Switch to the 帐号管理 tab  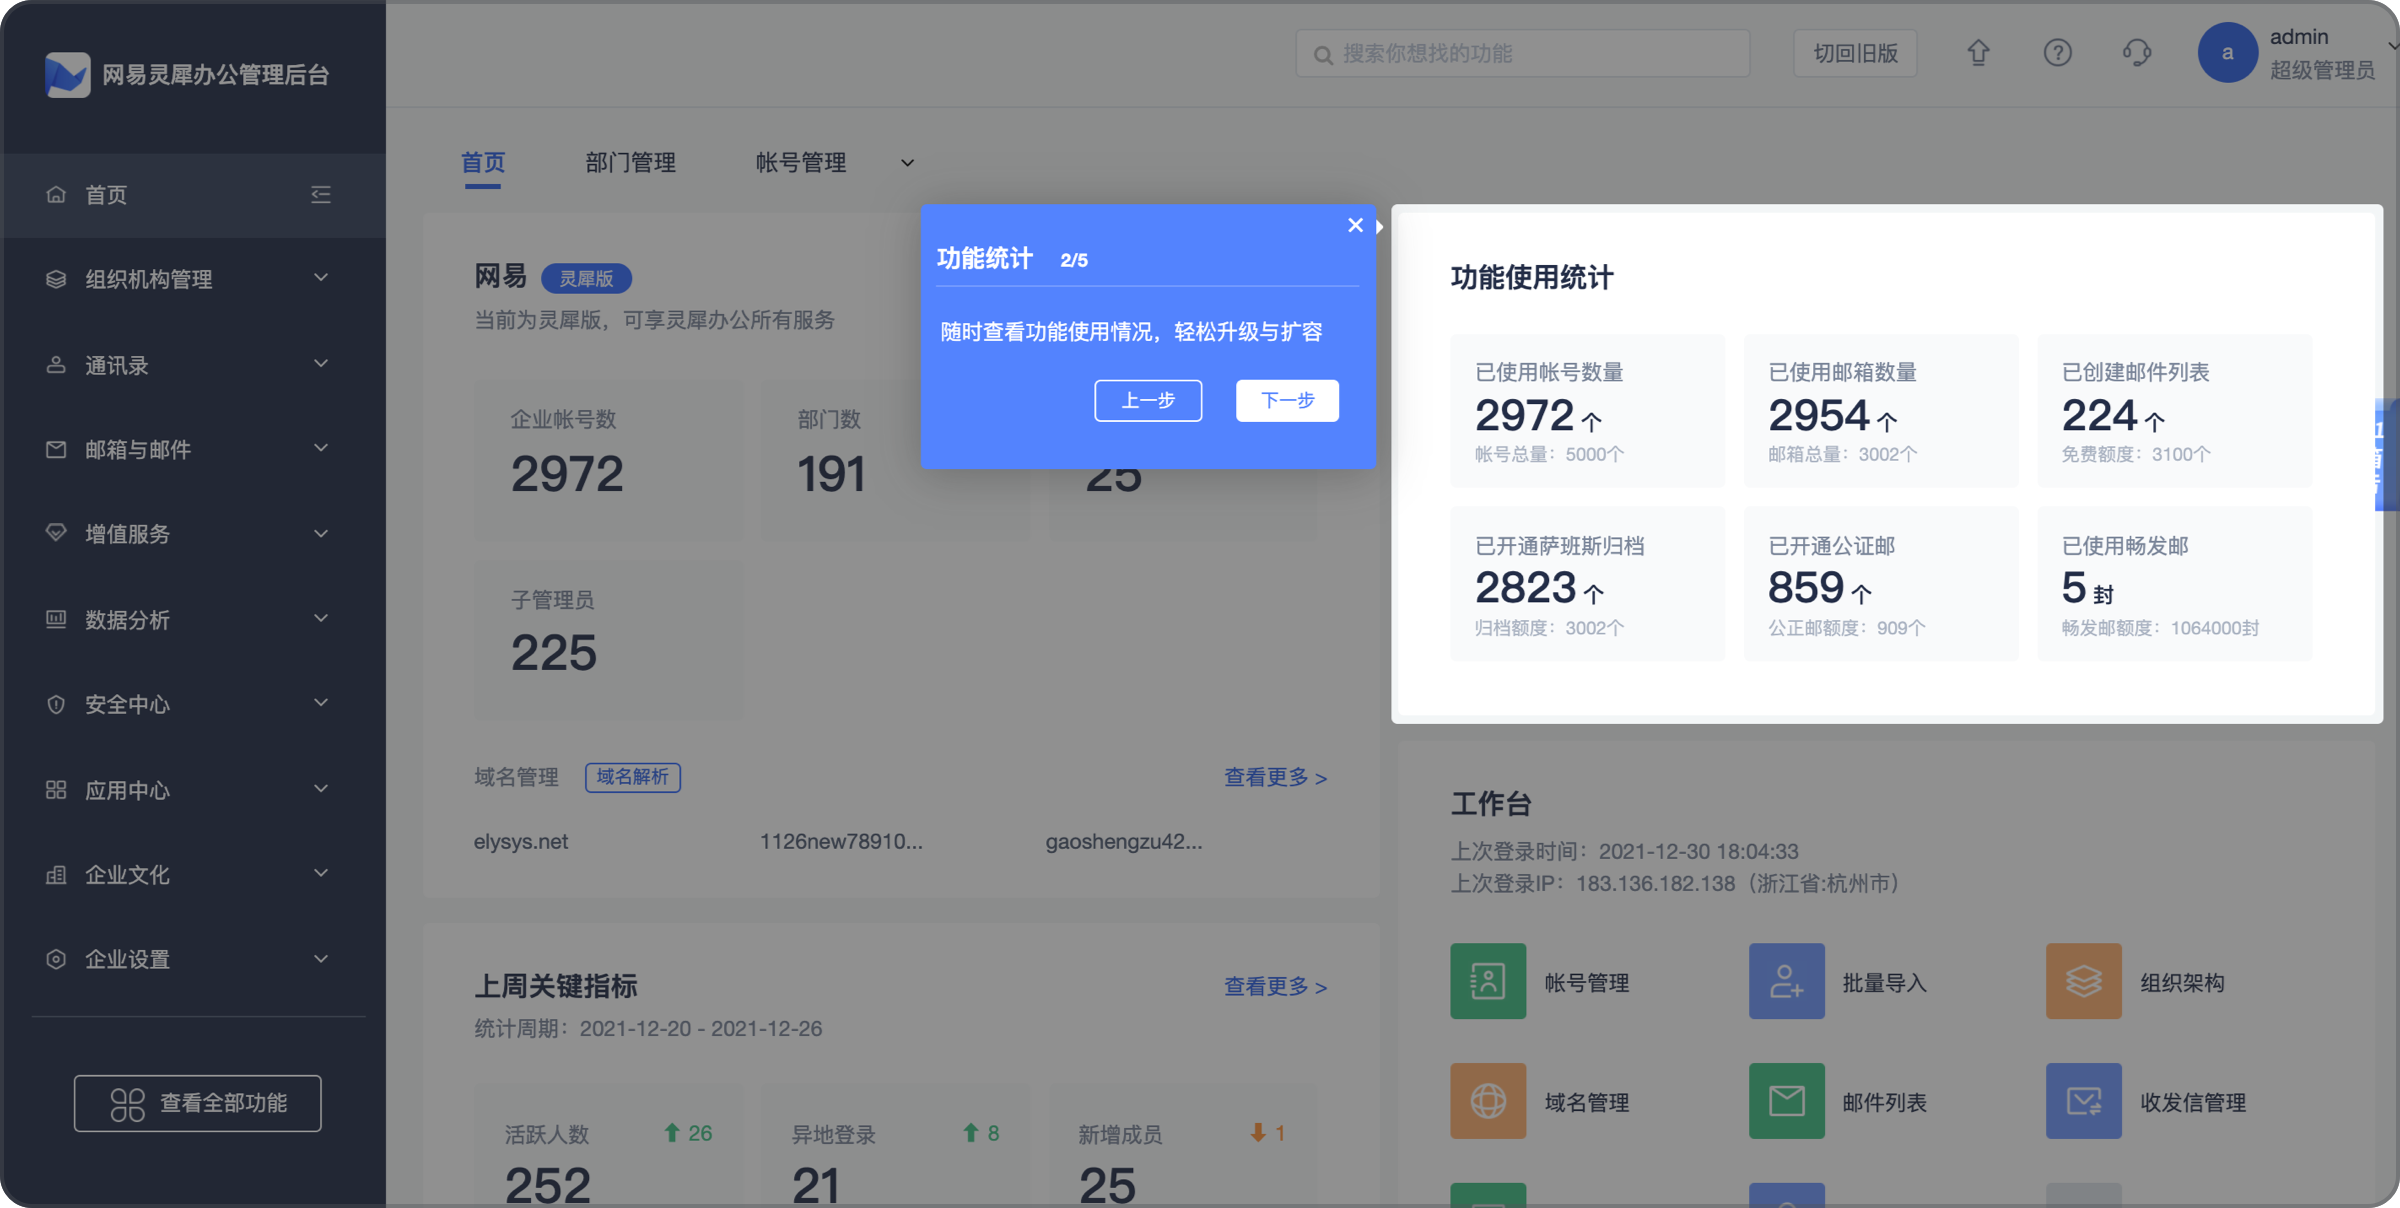pos(800,163)
